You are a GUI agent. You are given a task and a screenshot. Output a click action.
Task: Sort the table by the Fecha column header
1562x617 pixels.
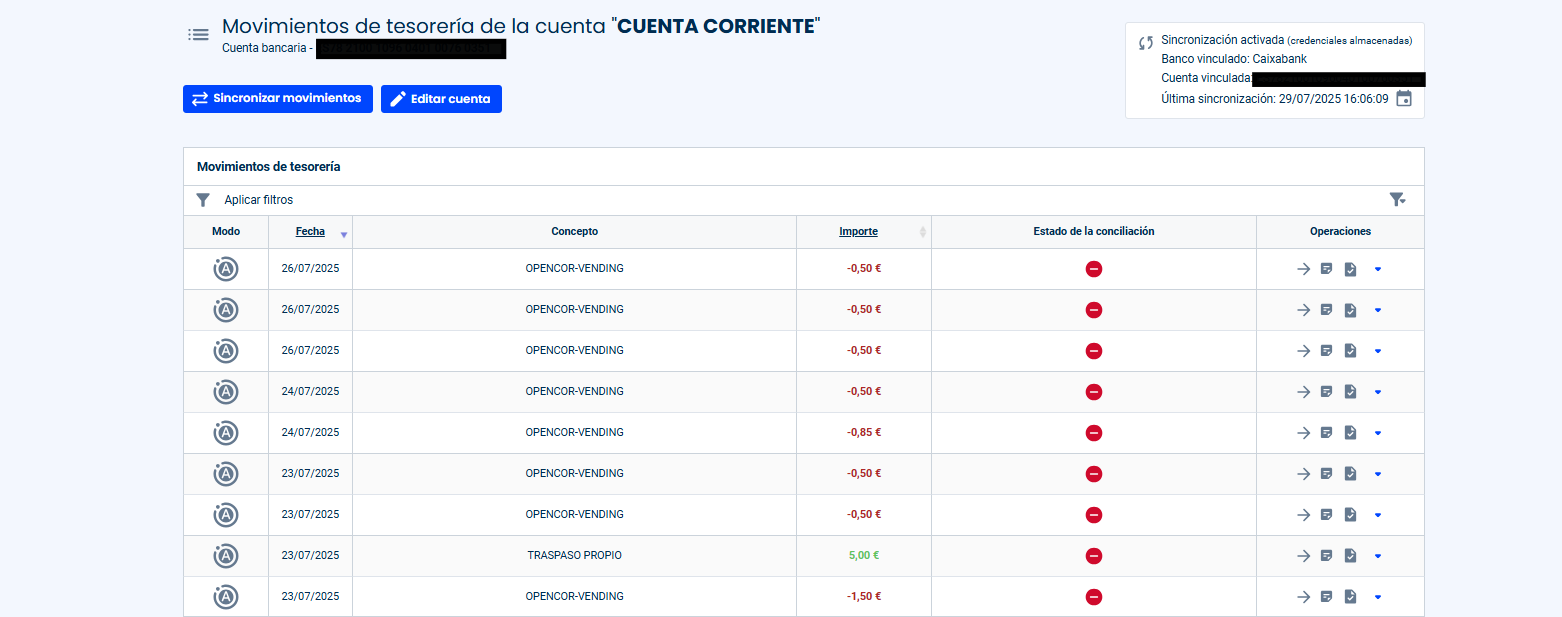point(310,231)
